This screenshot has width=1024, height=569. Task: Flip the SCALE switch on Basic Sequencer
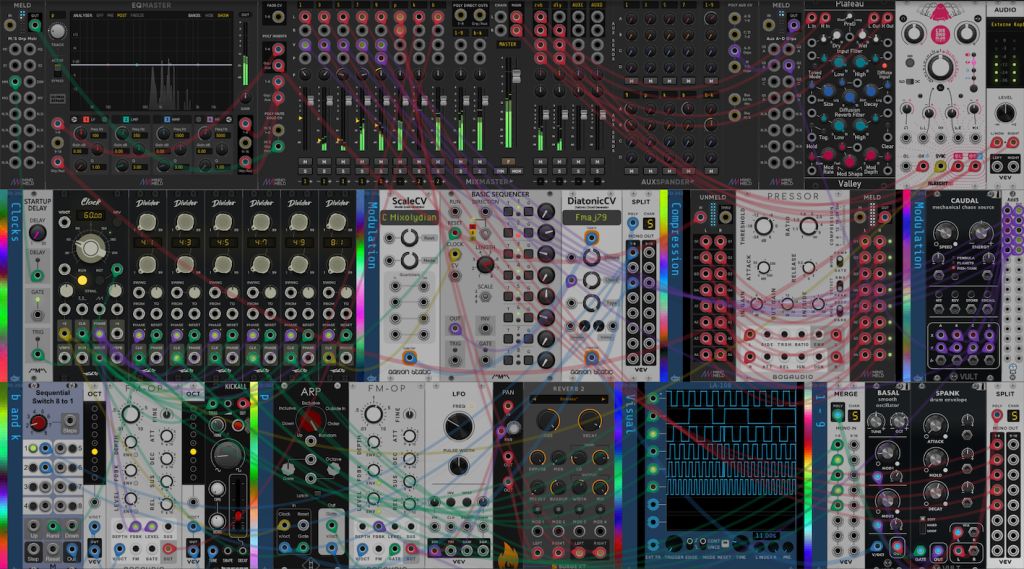tap(485, 297)
